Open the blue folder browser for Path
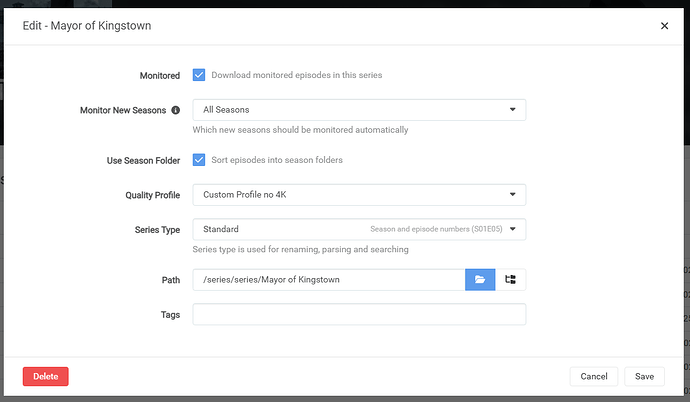 pos(480,280)
